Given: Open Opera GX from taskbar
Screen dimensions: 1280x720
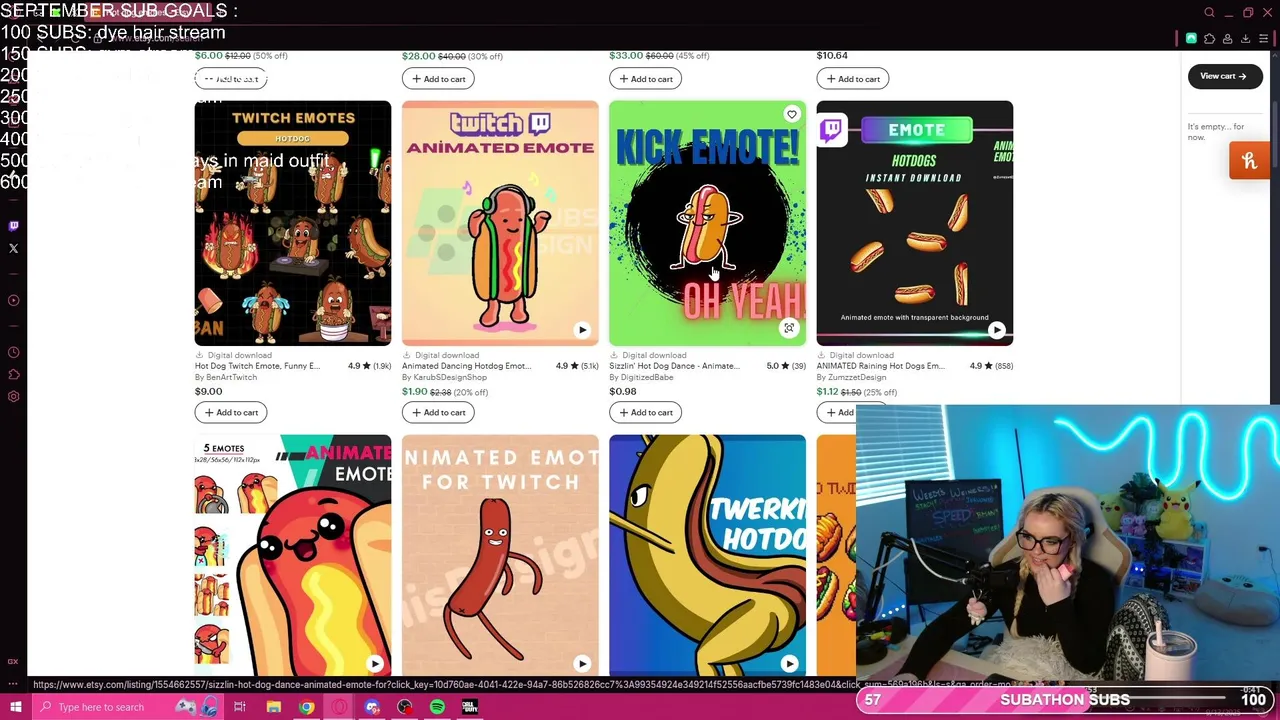Looking at the screenshot, I should pyautogui.click(x=339, y=707).
